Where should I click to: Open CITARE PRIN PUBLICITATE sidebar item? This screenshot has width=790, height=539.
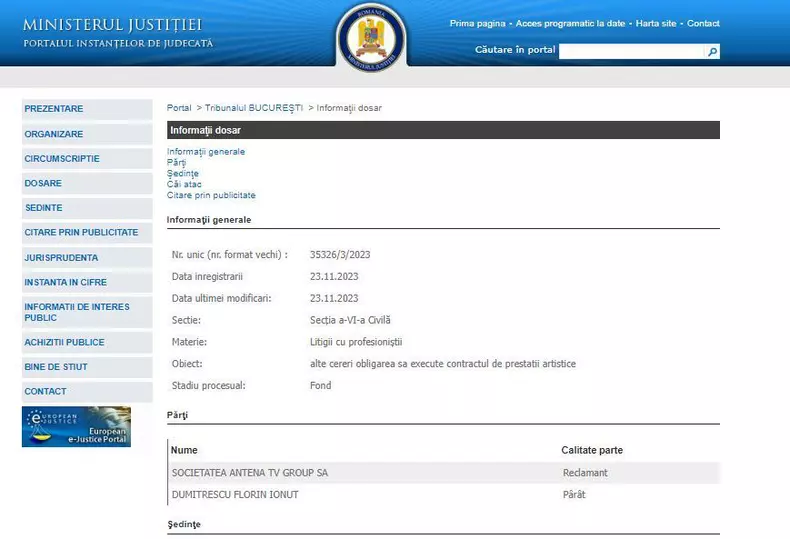(x=87, y=233)
